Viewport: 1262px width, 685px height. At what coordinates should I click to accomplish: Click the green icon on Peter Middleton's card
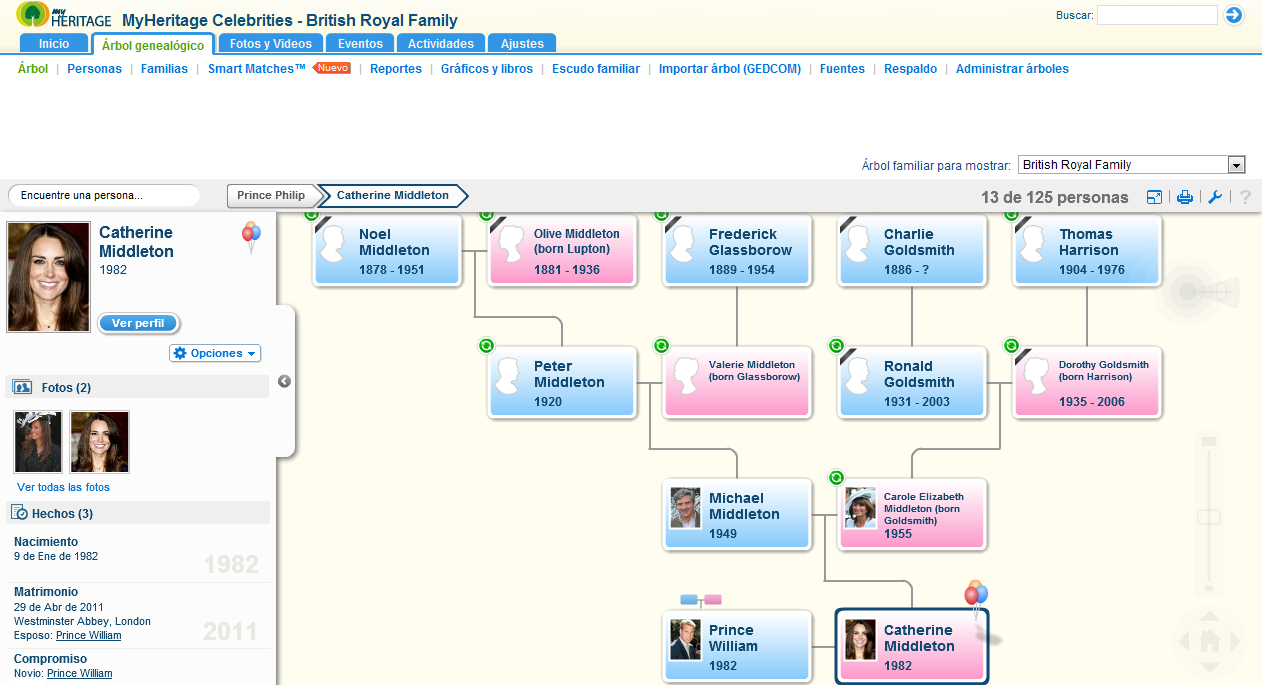pos(486,346)
